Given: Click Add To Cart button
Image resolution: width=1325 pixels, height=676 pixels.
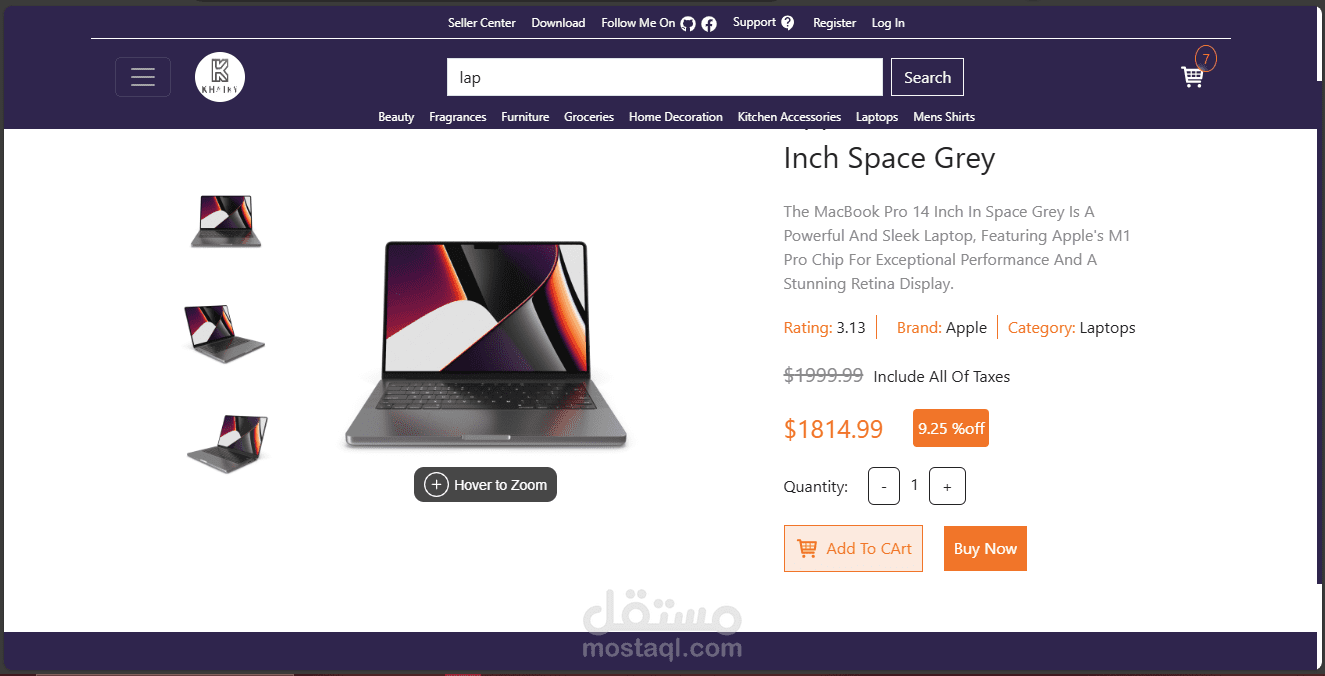Looking at the screenshot, I should pos(853,549).
